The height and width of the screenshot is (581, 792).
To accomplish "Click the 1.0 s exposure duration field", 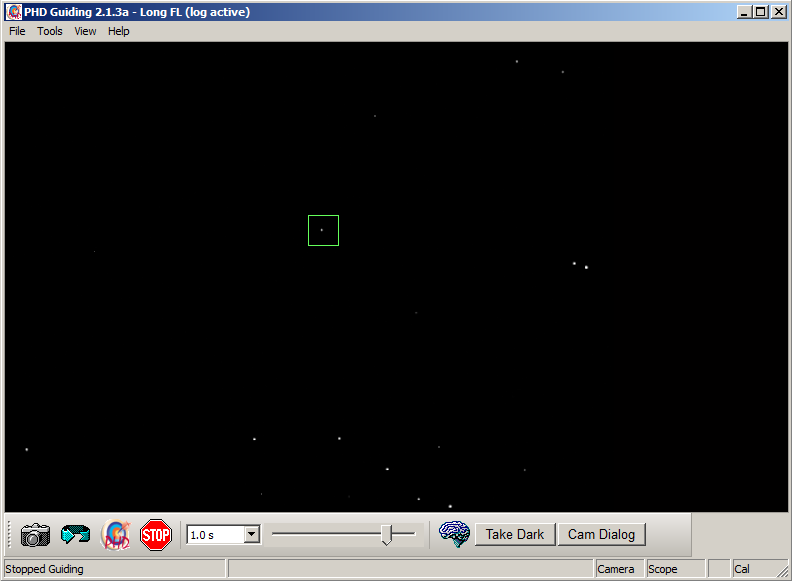I will [214, 535].
